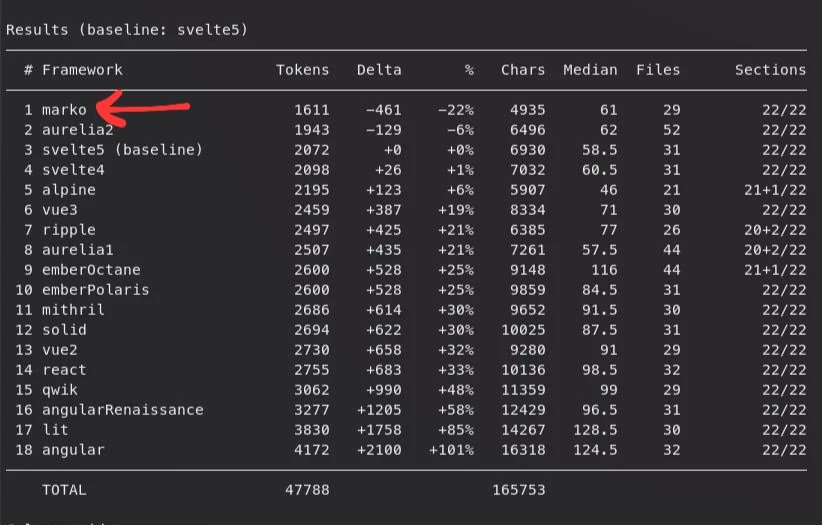The width and height of the screenshot is (822, 525).
Task: Select the marko framework name
Action: [x=64, y=110]
